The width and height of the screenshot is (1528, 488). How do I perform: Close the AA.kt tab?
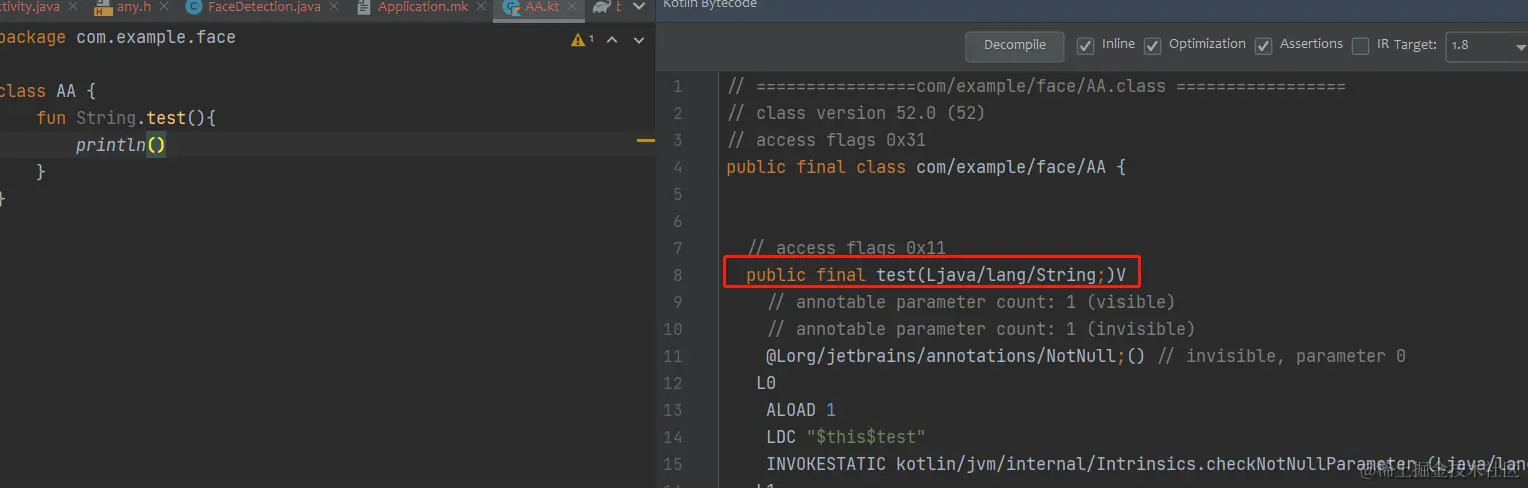coord(572,7)
